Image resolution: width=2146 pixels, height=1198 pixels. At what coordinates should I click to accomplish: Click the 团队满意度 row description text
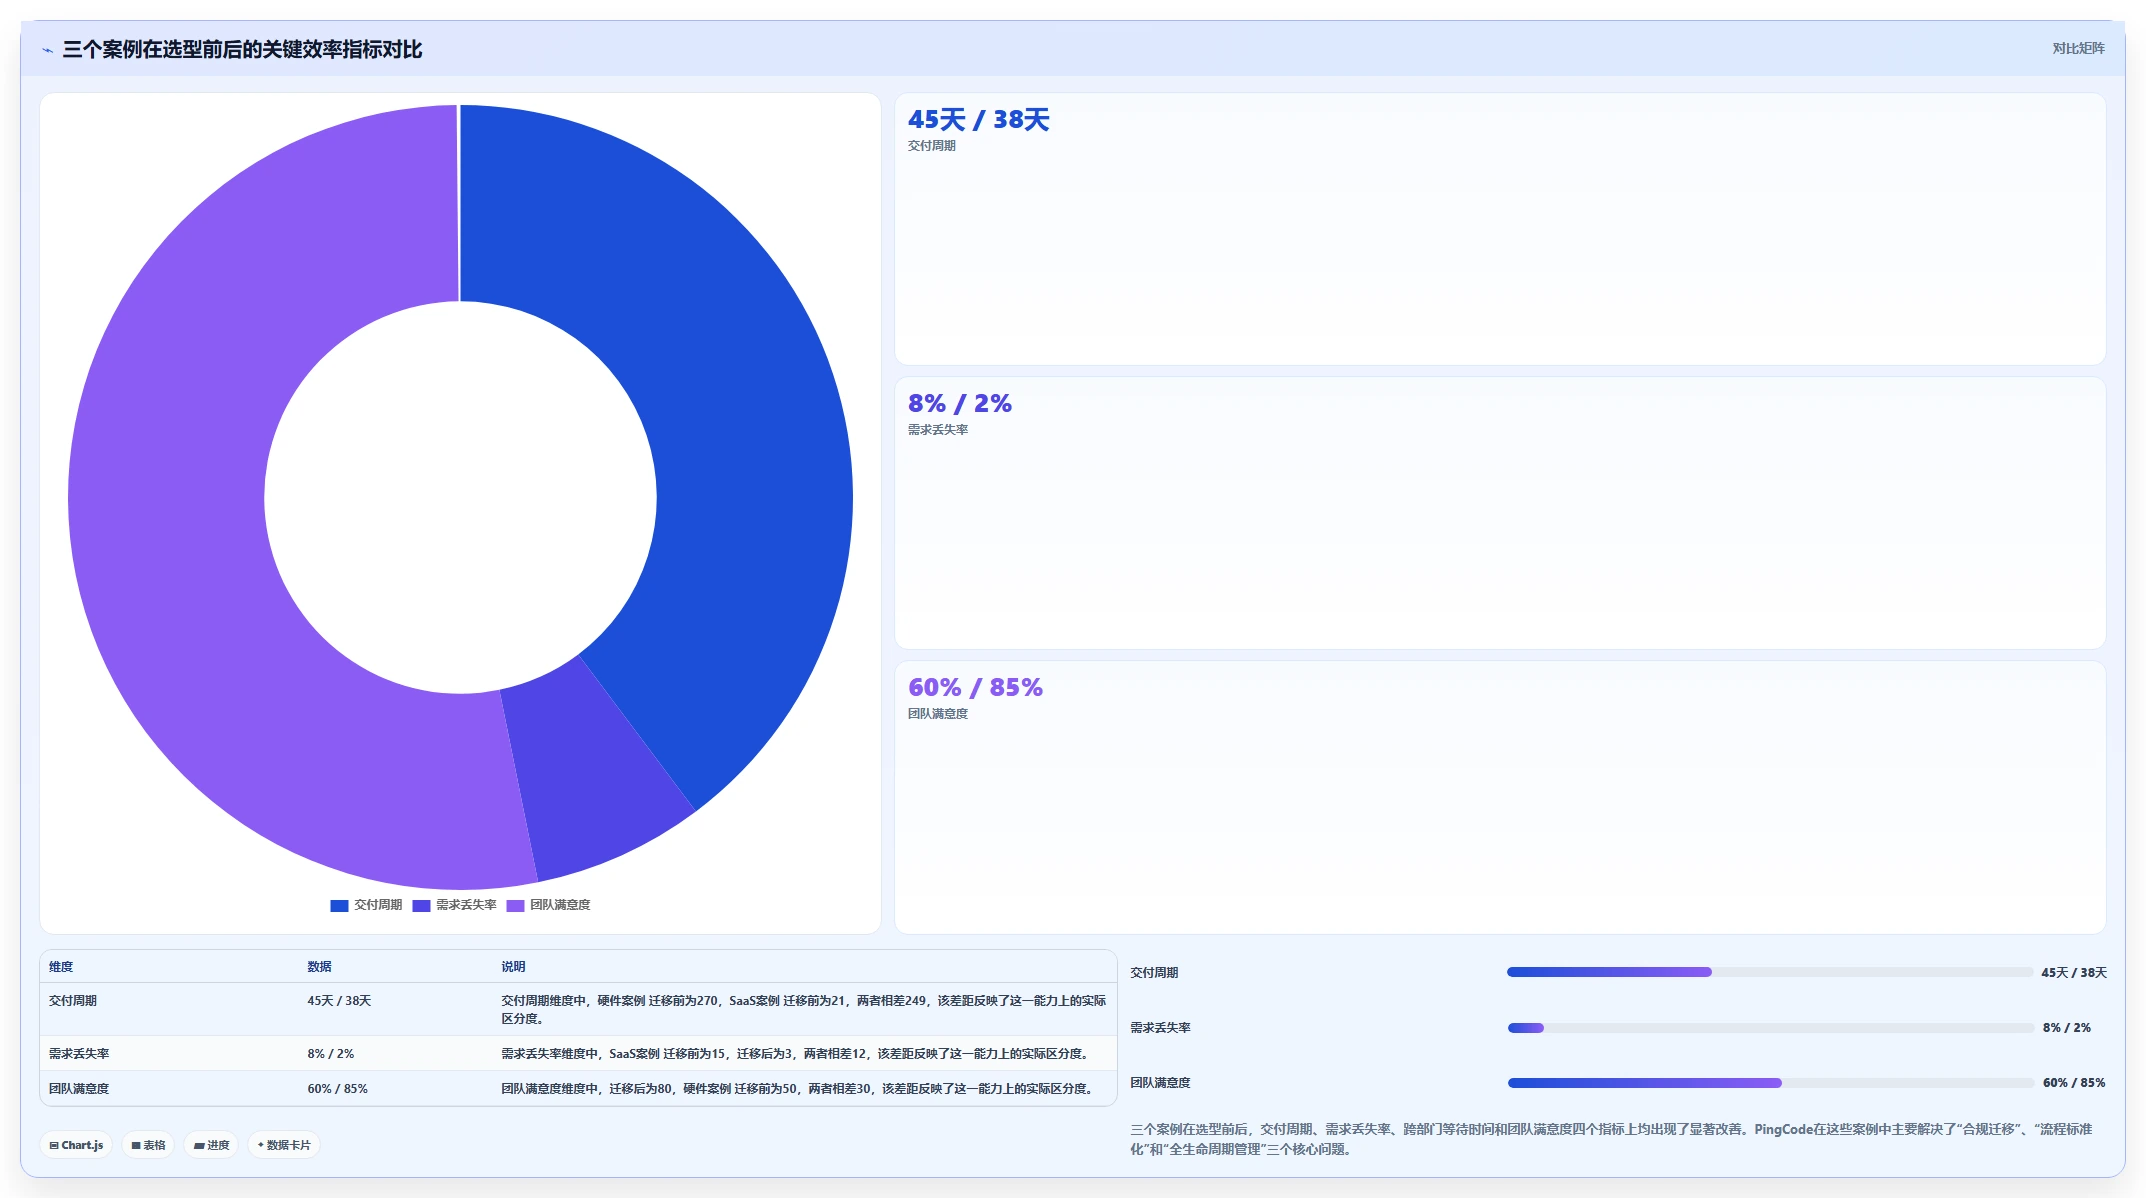click(797, 1089)
